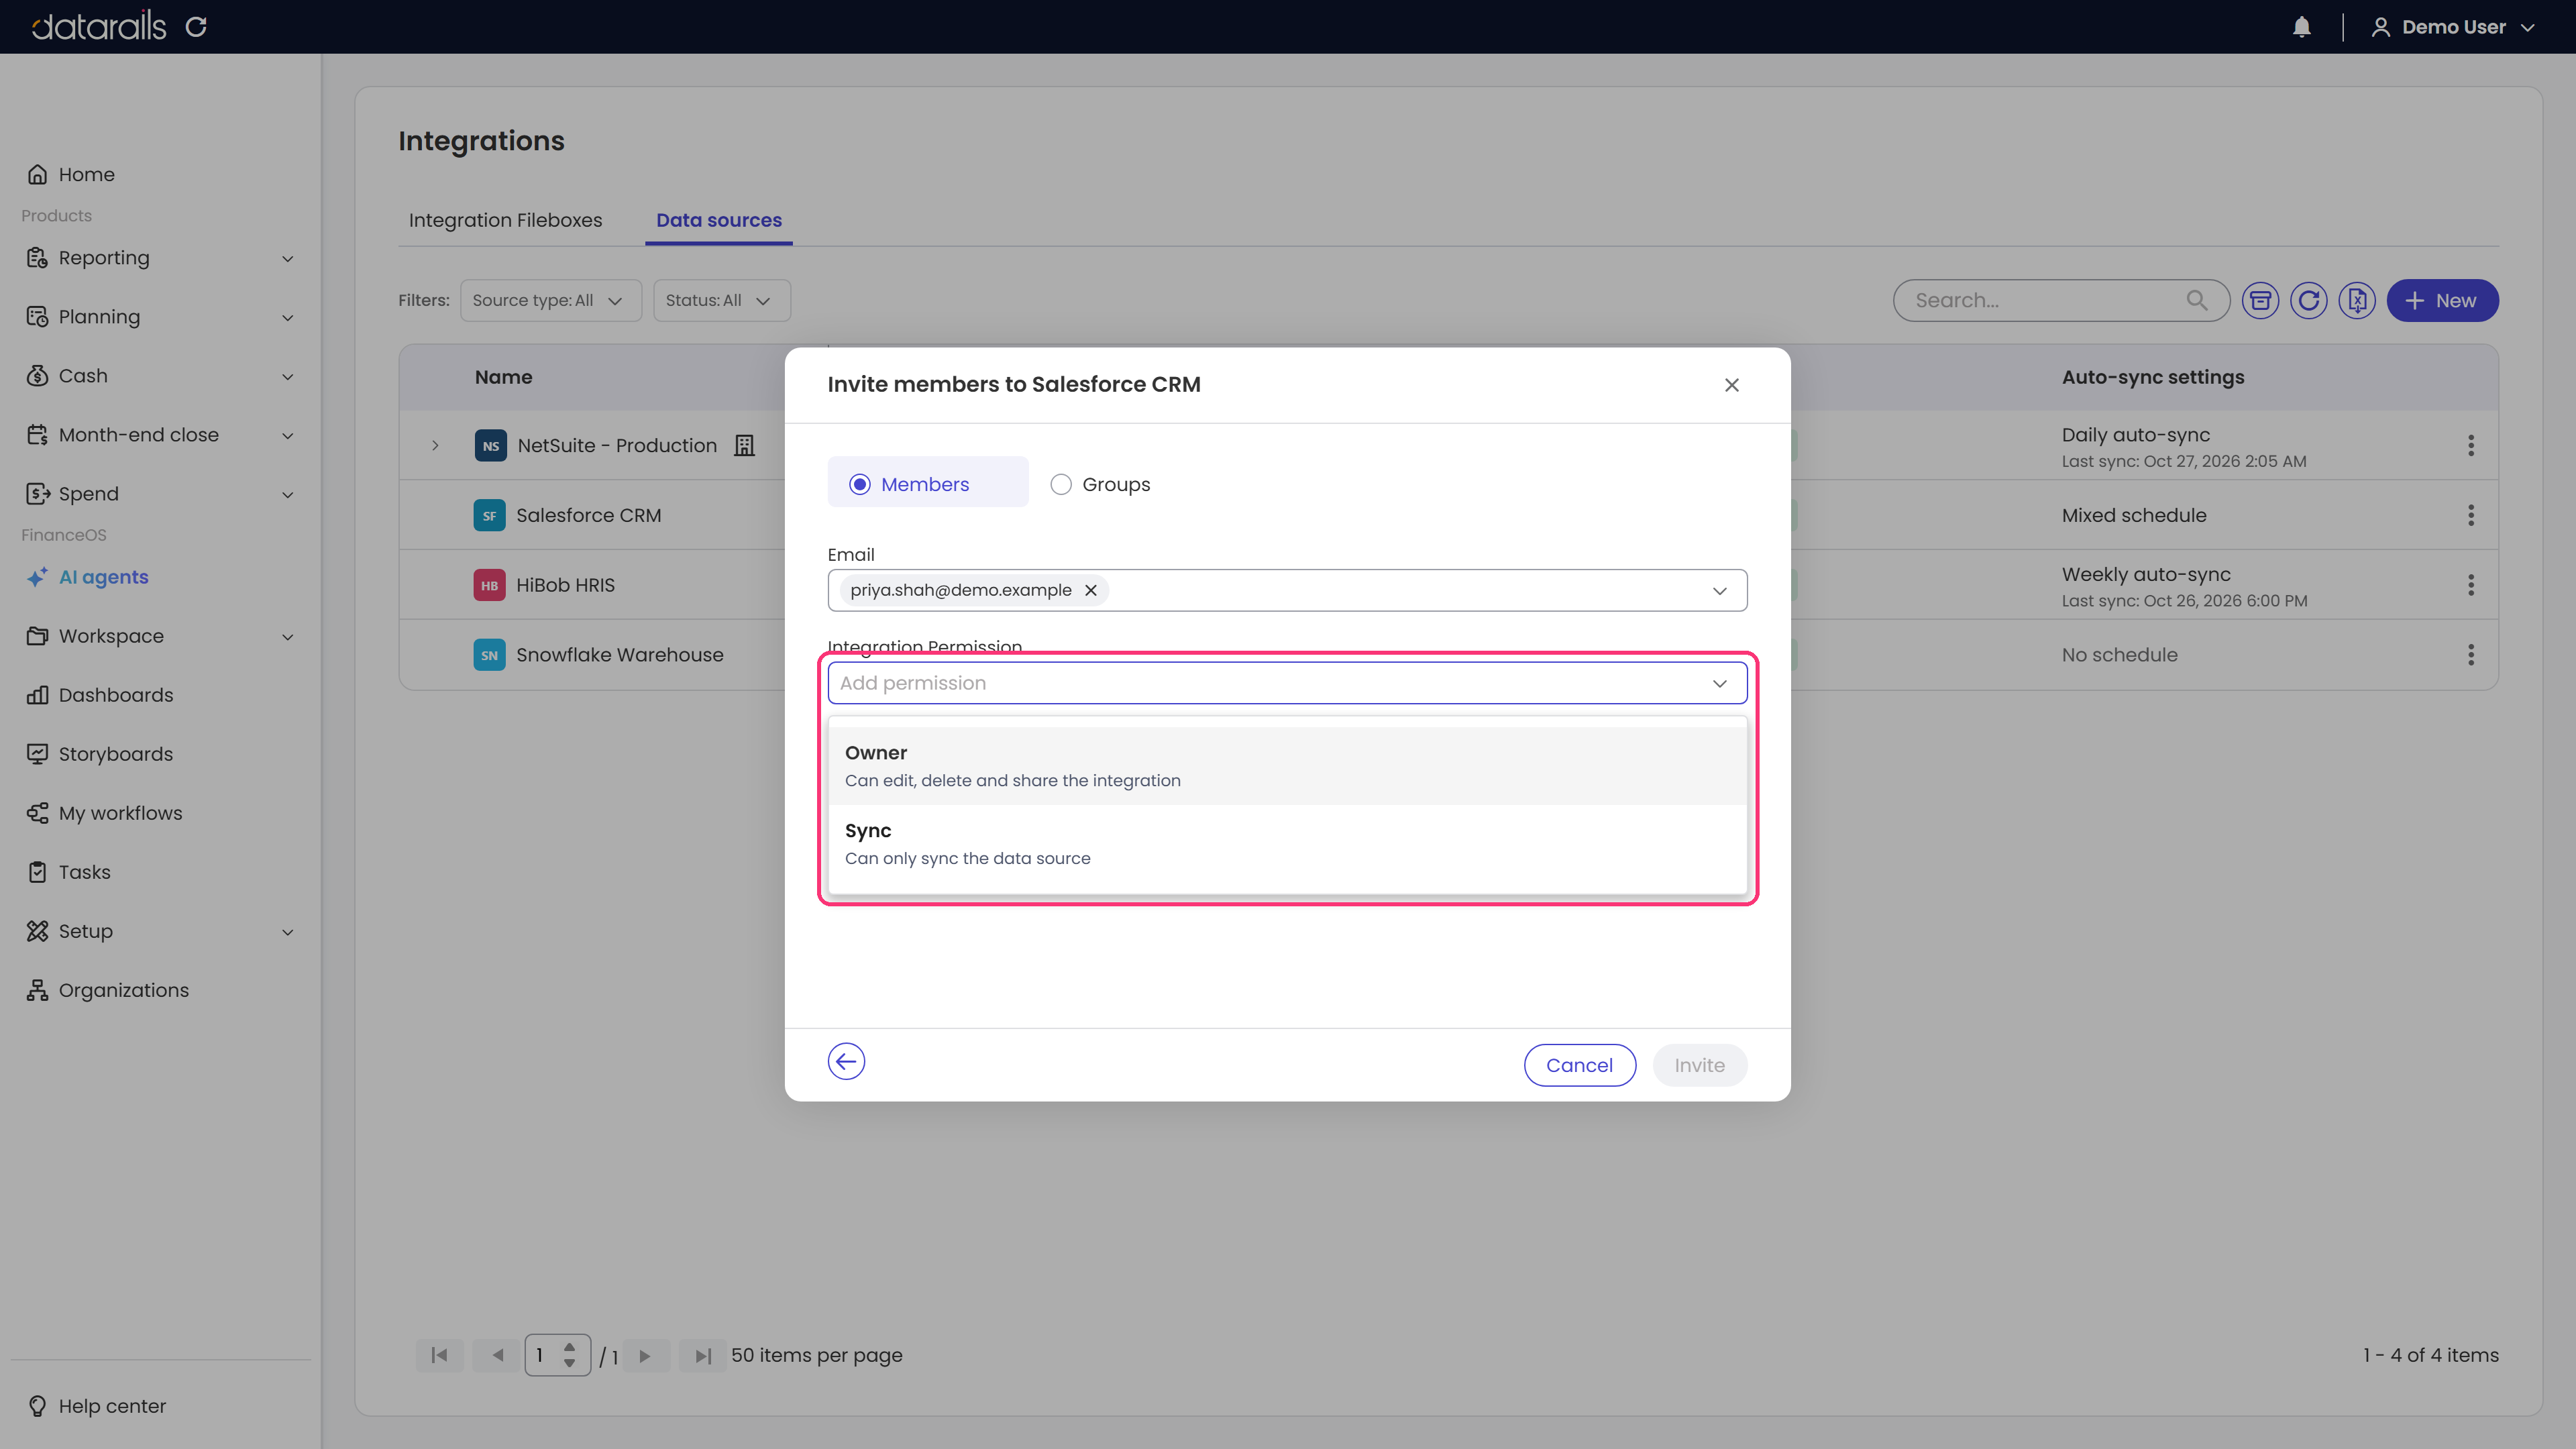
Task: Choose the Owner permission option
Action: tap(1287, 765)
